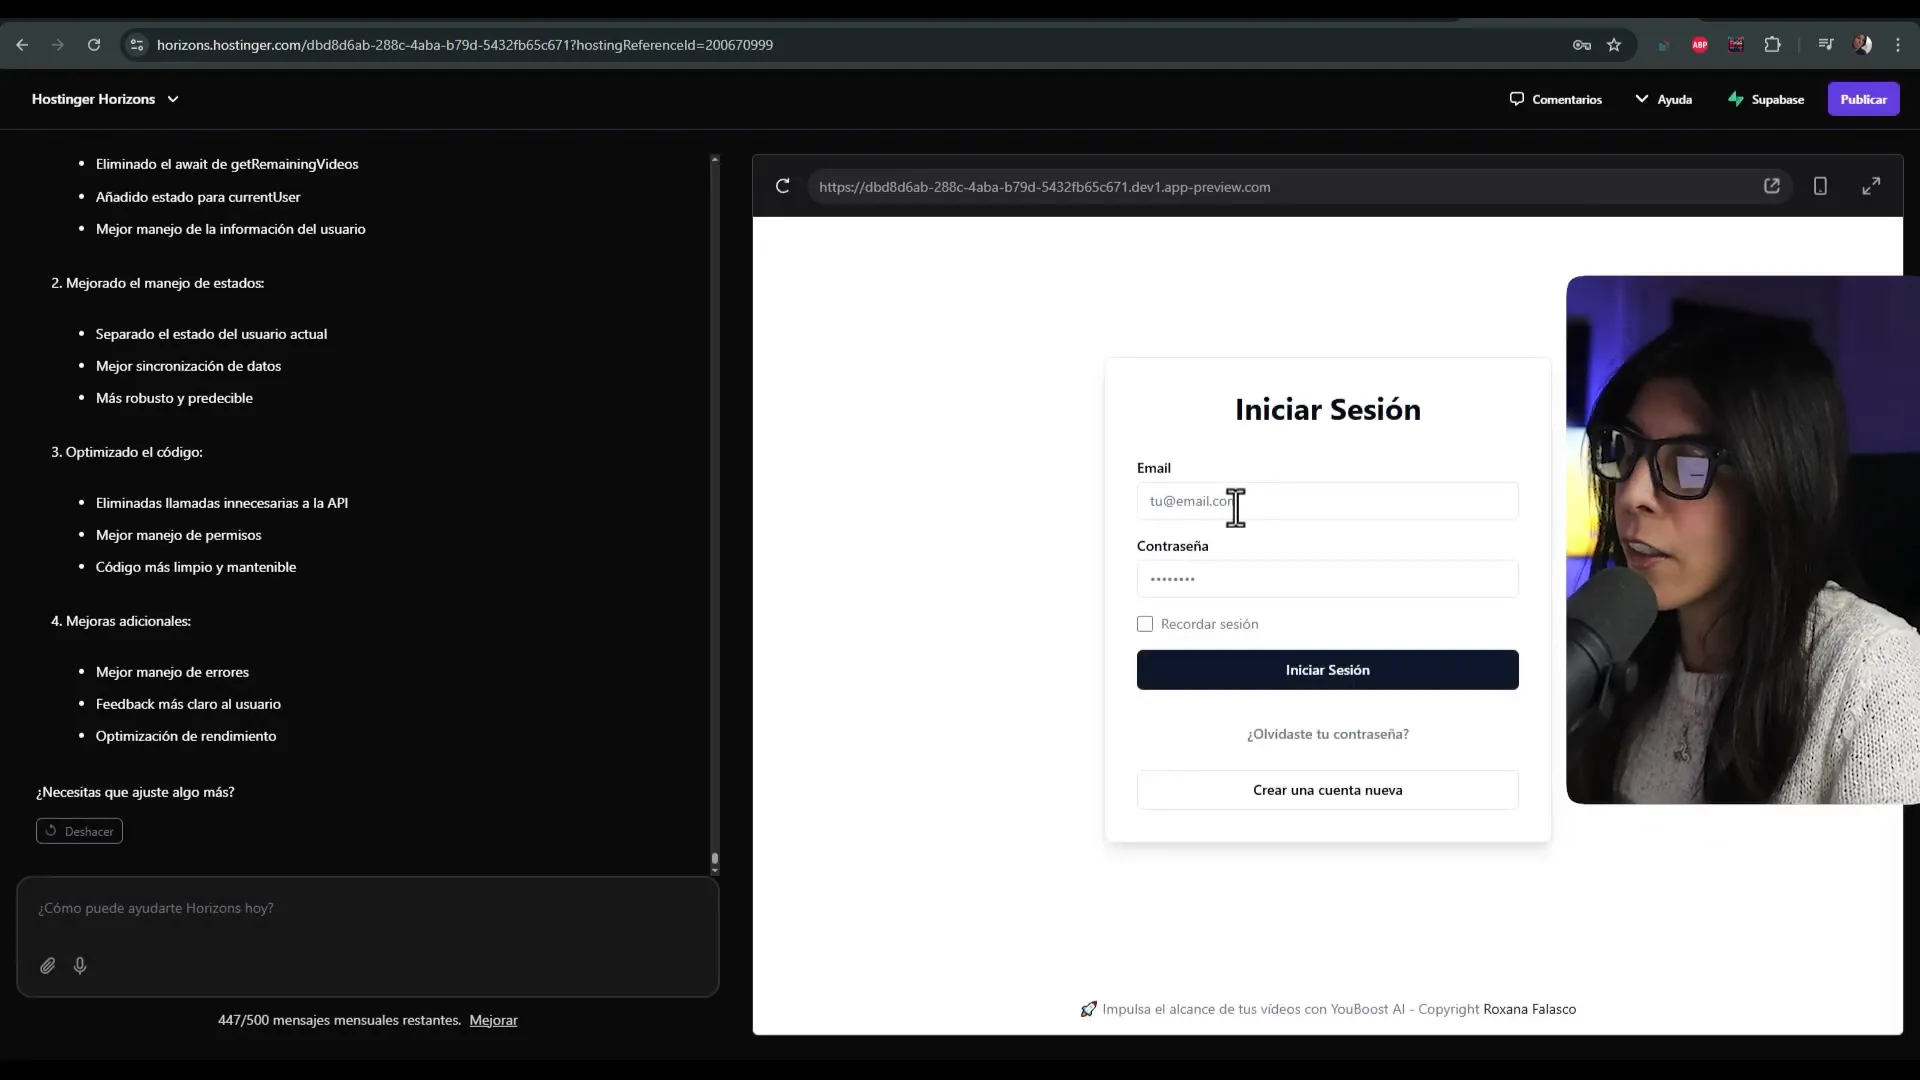The height and width of the screenshot is (1080, 1920).
Task: Open the Comentarios panel
Action: click(x=1556, y=99)
